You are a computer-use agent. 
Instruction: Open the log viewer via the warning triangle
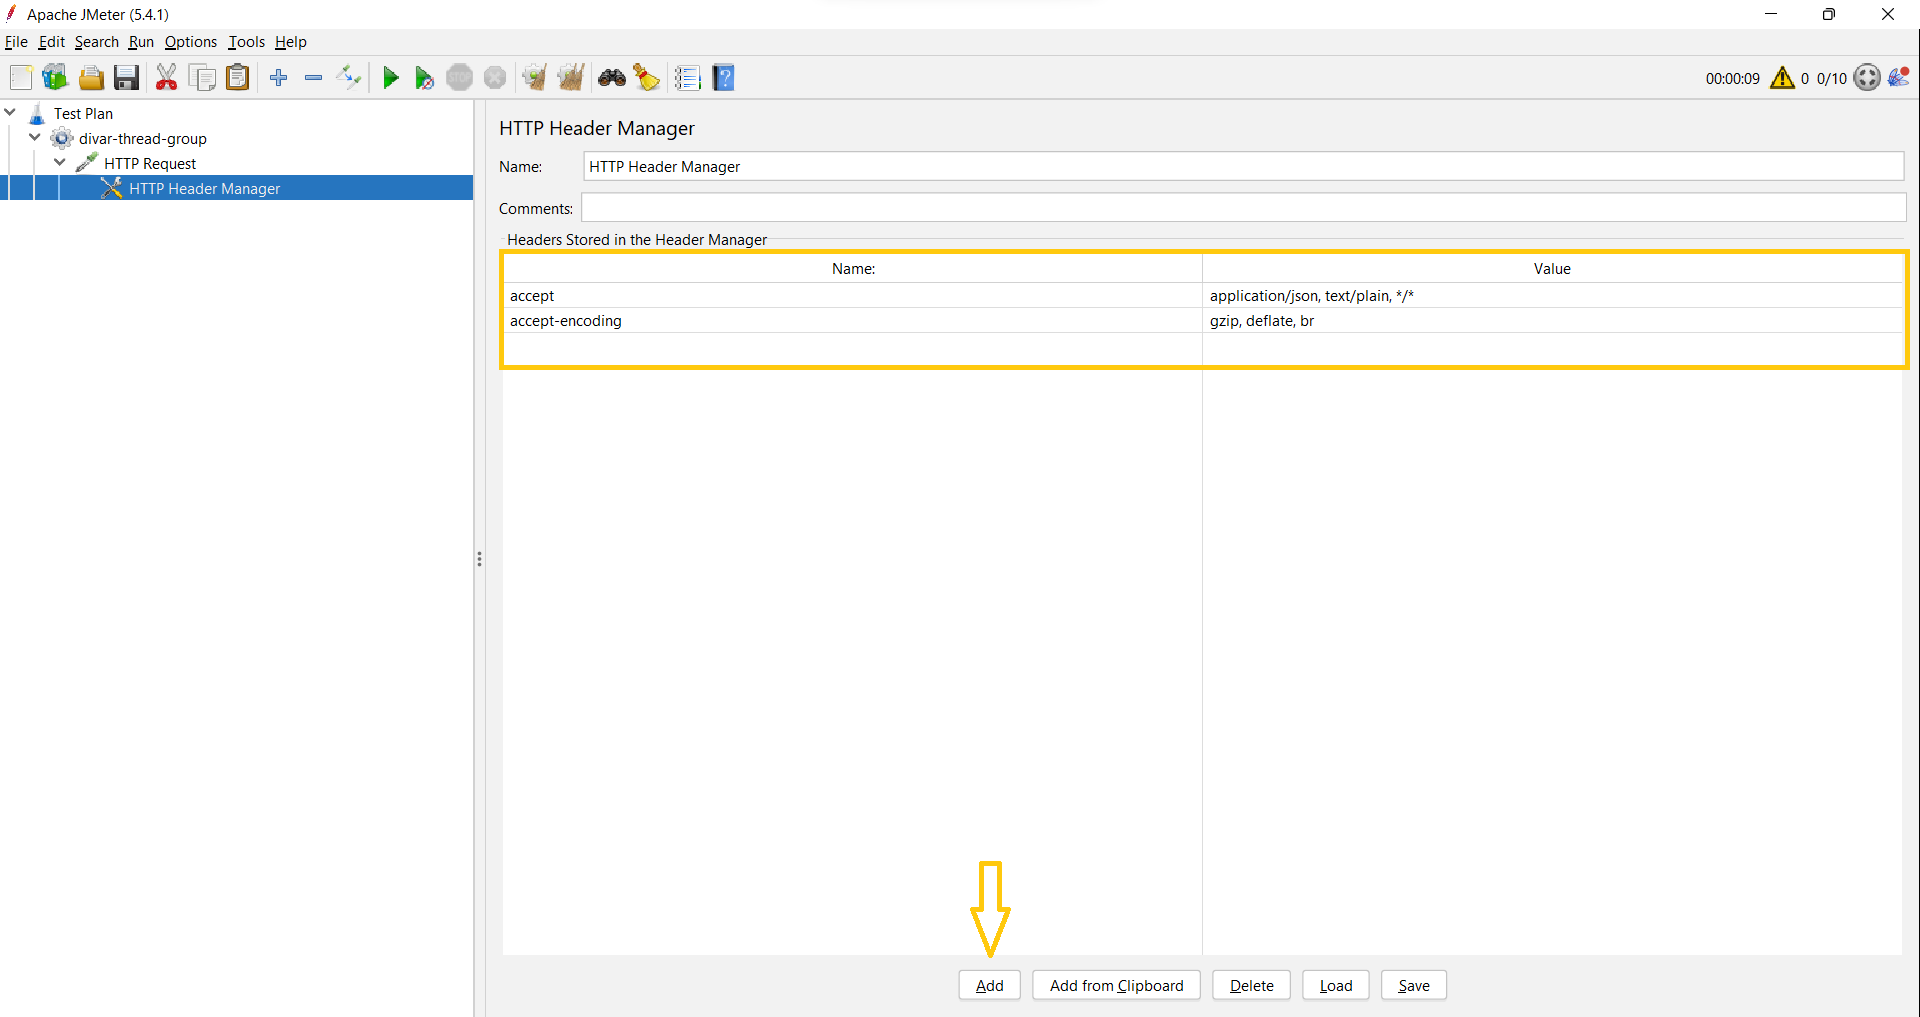[1782, 78]
